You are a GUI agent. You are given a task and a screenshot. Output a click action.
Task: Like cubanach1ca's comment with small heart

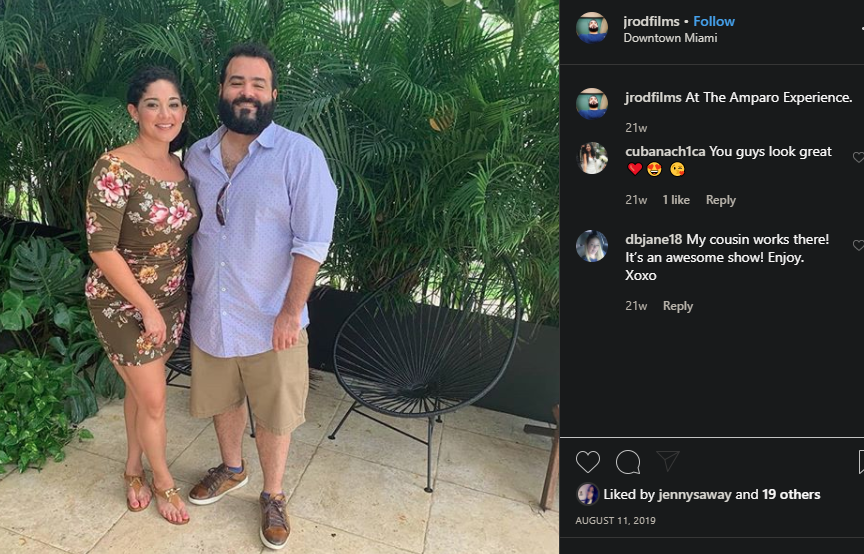tap(858, 157)
